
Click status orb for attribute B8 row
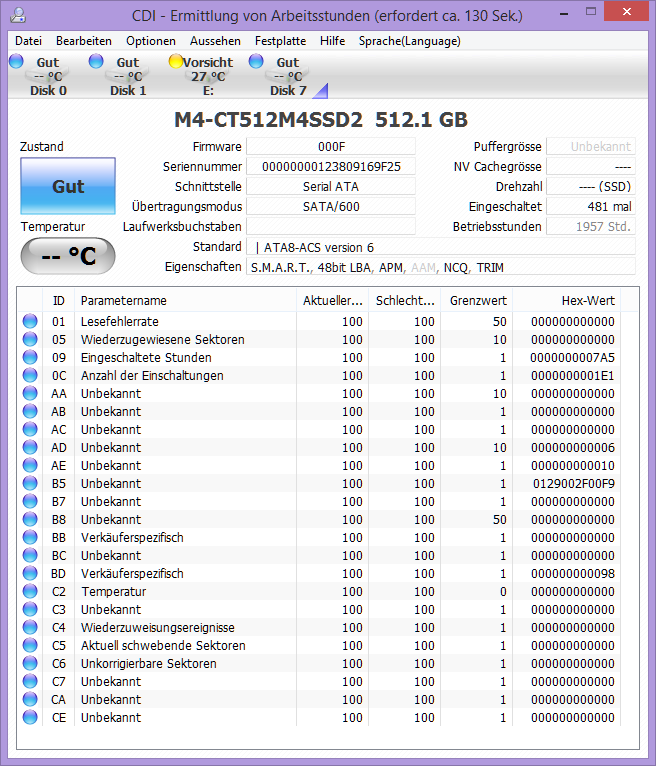click(x=30, y=519)
